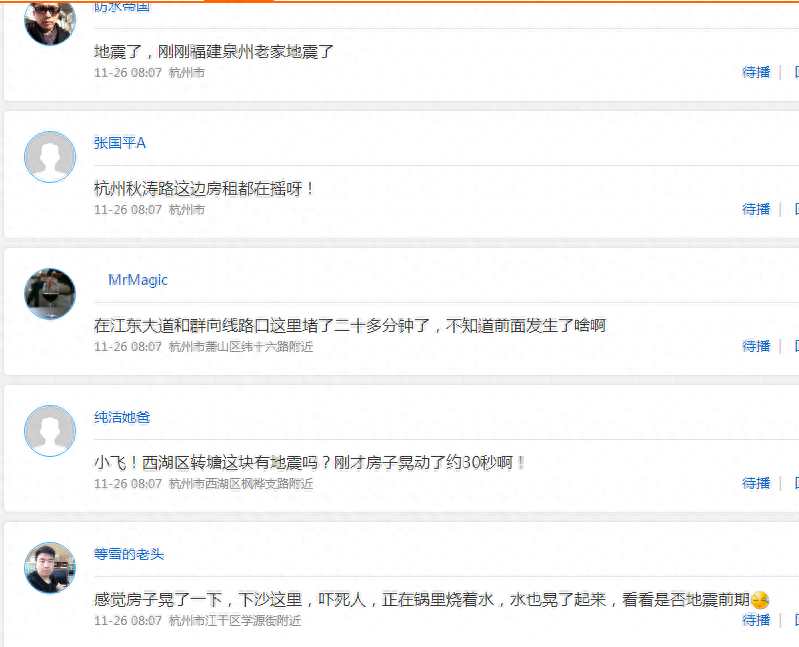799x647 pixels.
Task: Click the location 杭州市江干区学源街附近
Action: tap(235, 621)
